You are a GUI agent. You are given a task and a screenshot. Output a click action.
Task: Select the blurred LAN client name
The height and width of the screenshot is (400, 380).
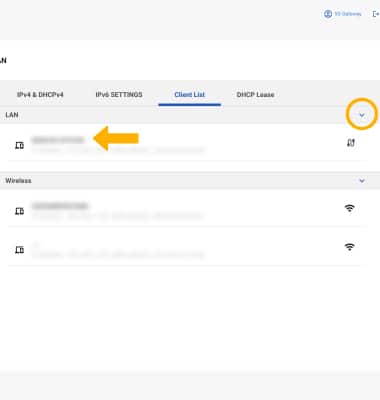[x=58, y=140]
